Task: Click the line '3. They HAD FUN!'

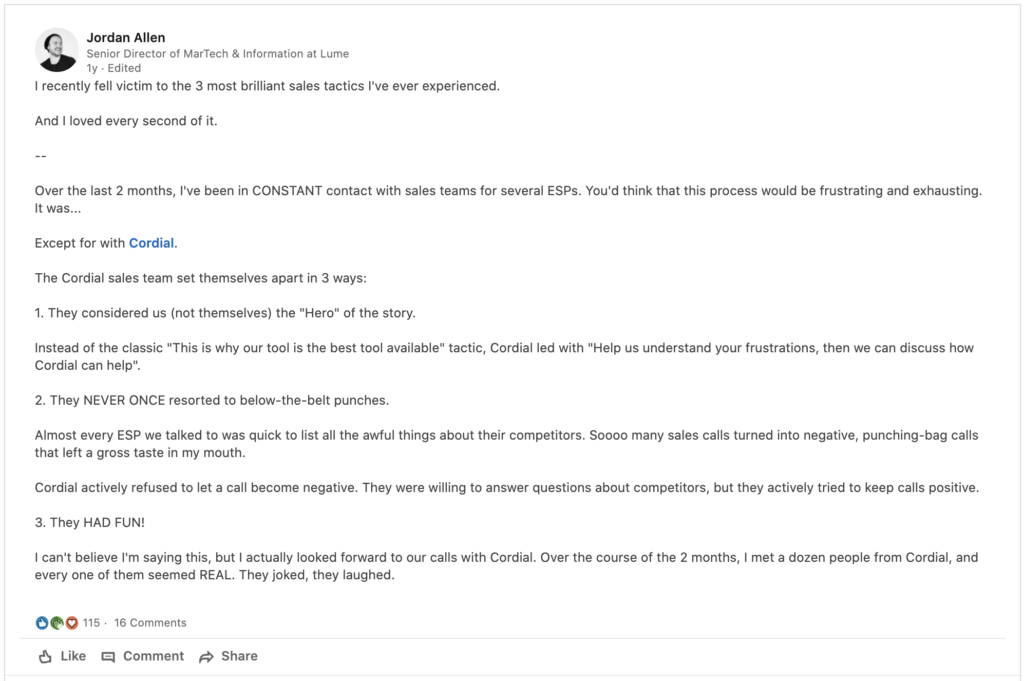Action: click(x=89, y=522)
